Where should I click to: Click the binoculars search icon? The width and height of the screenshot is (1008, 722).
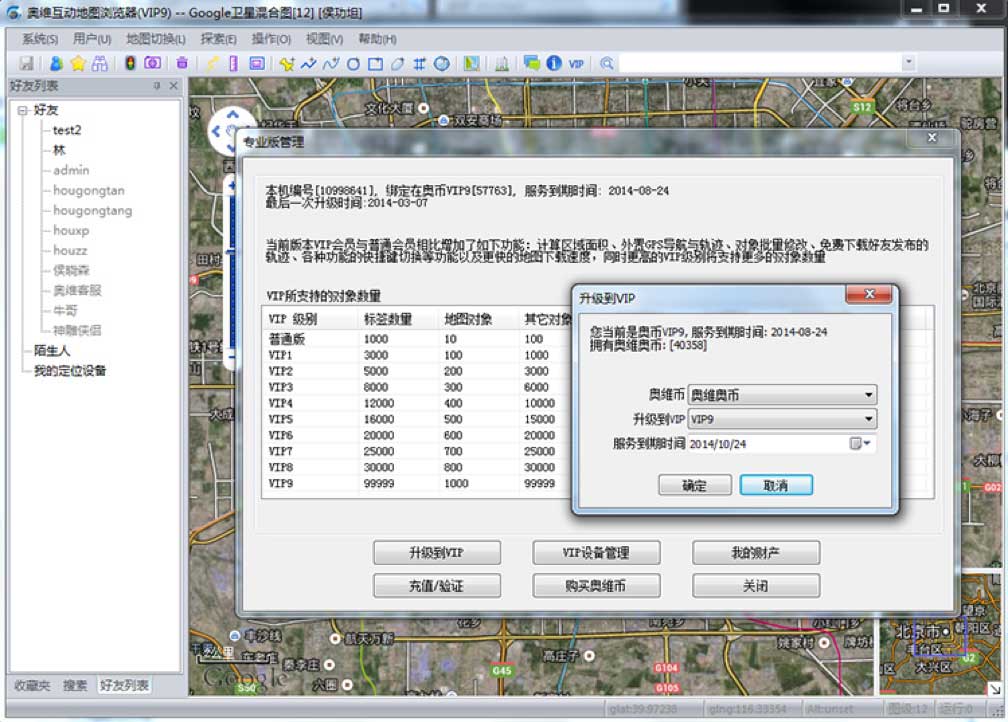tap(99, 63)
